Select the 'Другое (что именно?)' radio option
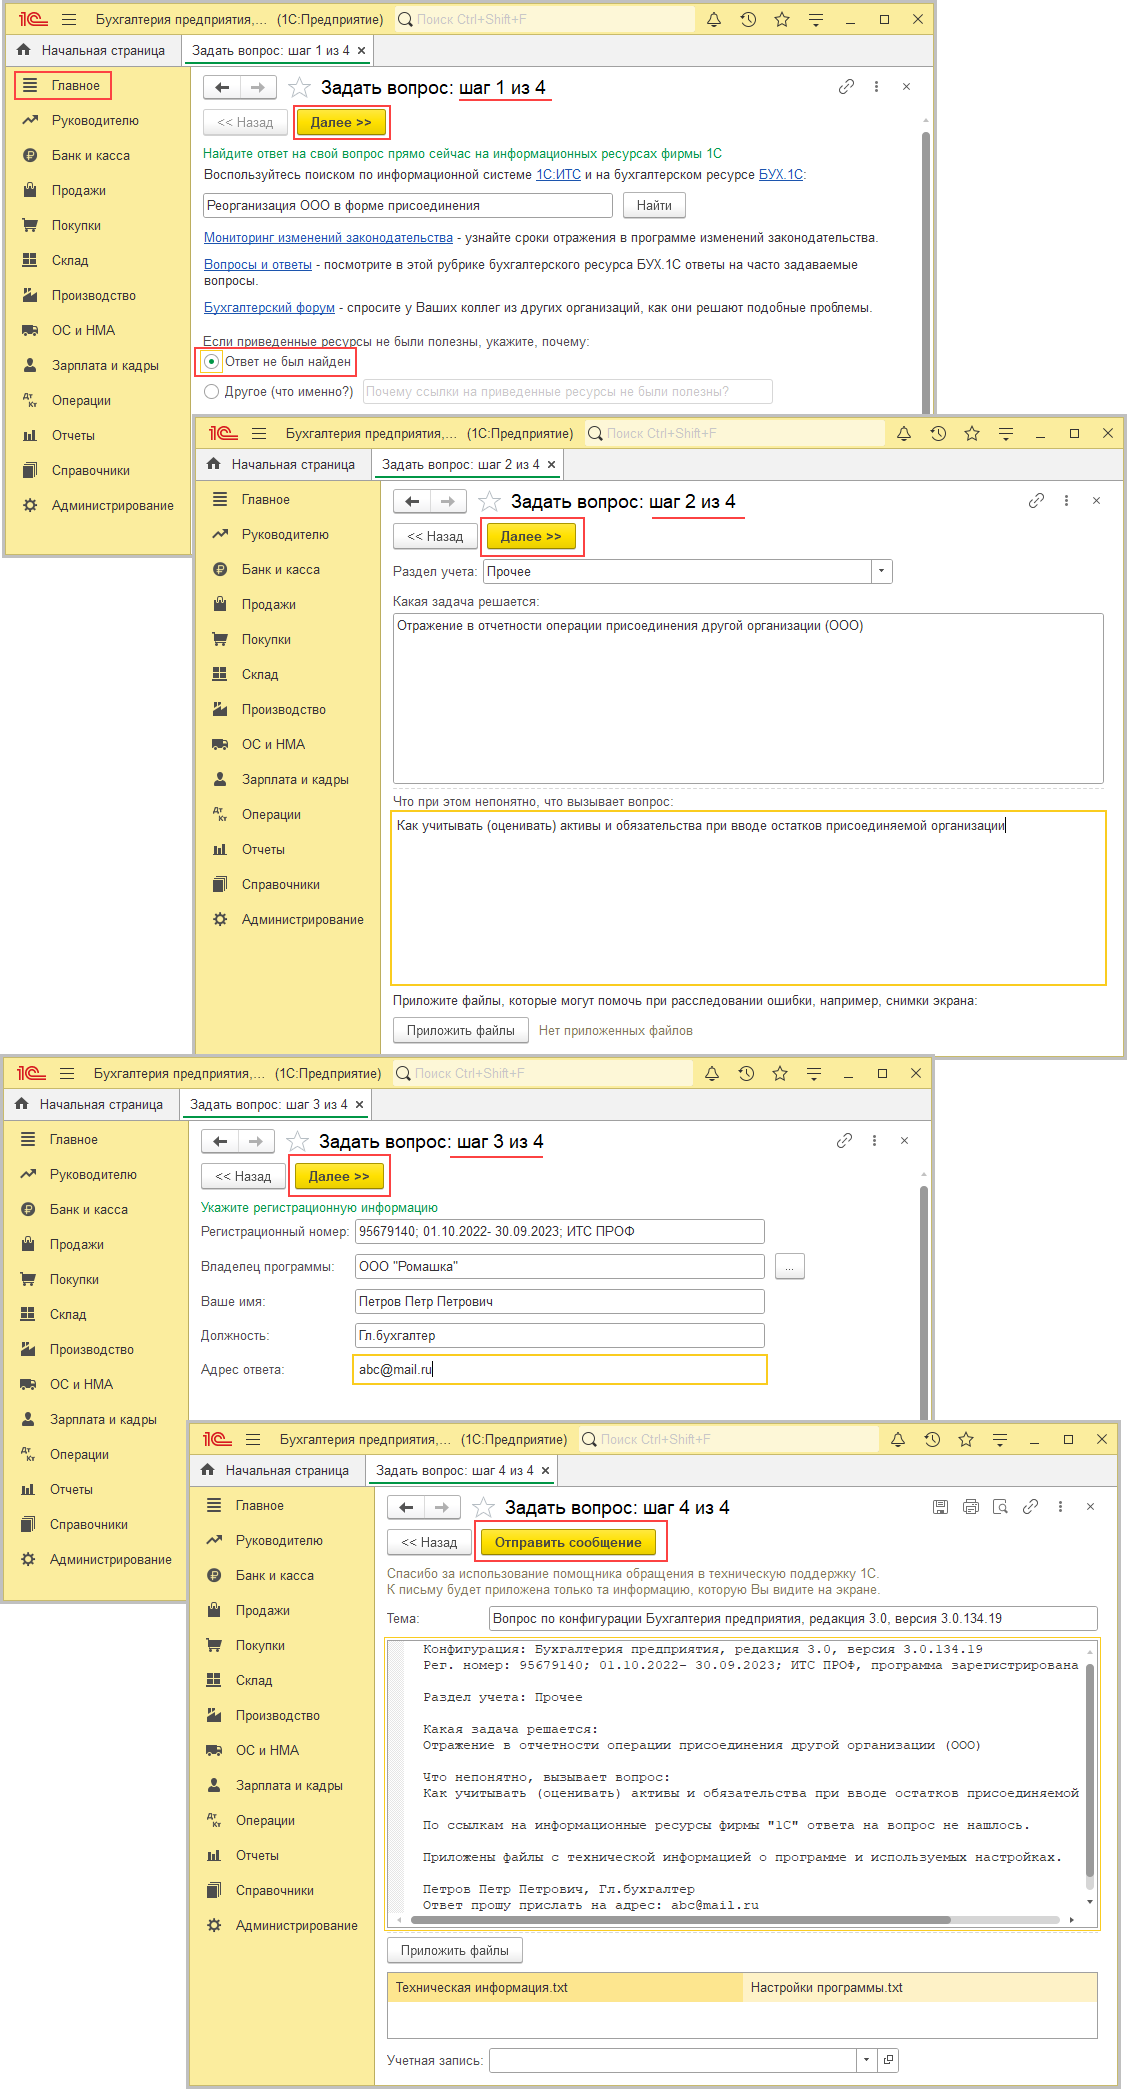Screen dimensions: 1127x2089 pos(212,392)
